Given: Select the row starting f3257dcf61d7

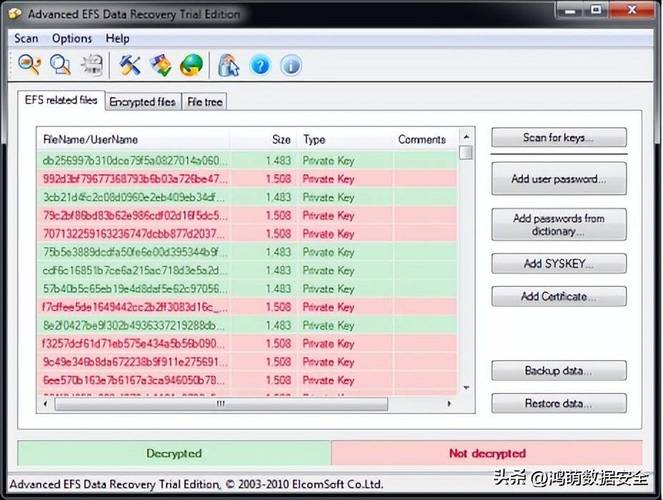Looking at the screenshot, I should point(247,344).
